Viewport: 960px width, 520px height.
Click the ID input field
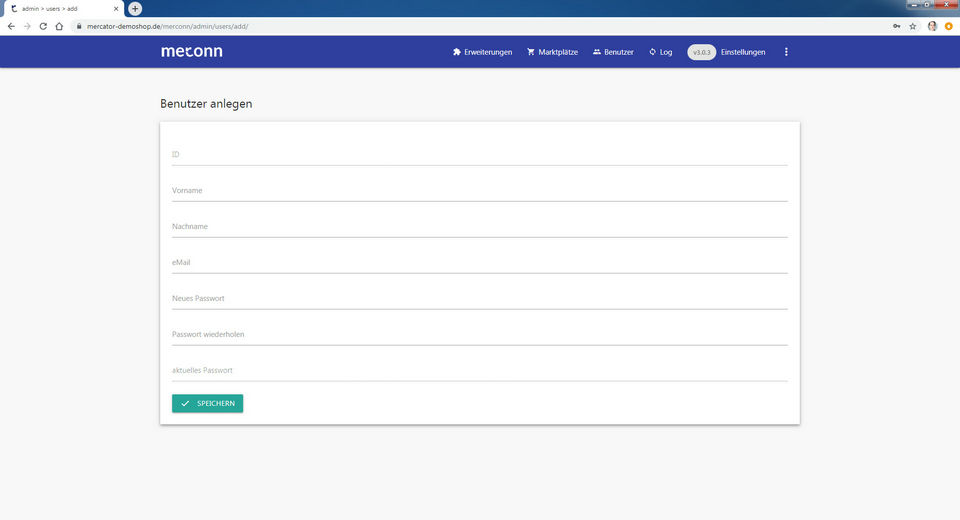479,155
